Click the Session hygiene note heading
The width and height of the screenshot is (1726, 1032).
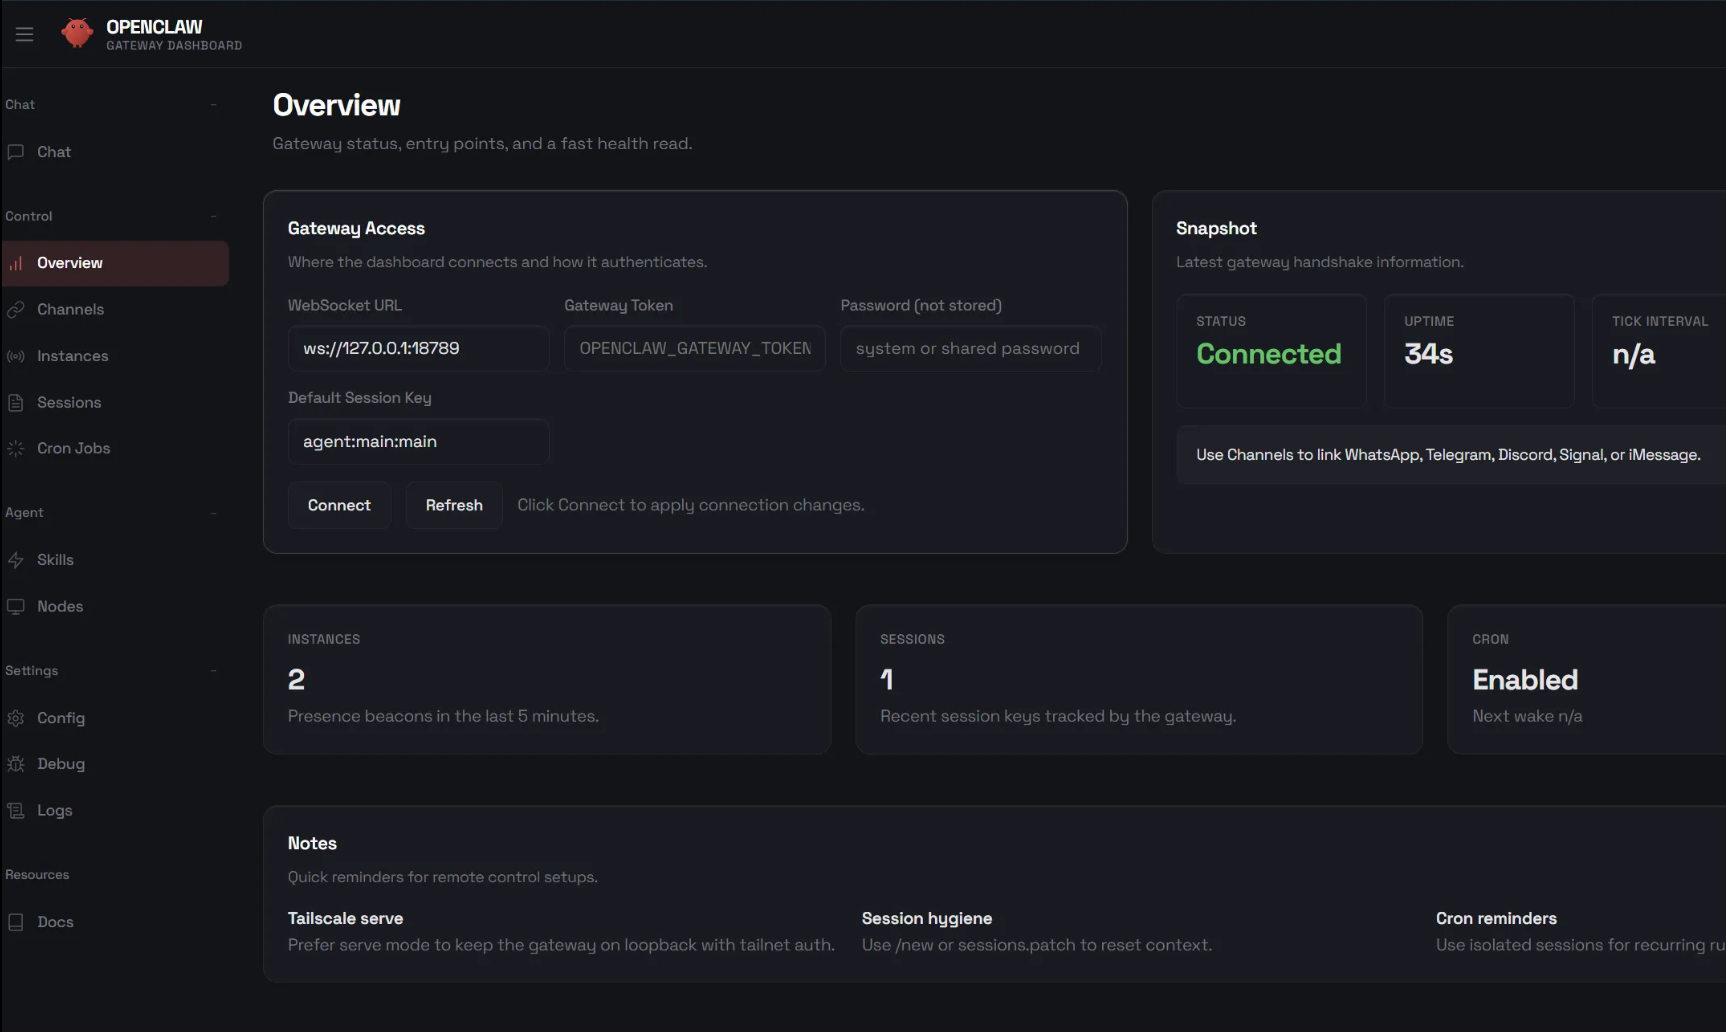[927, 918]
